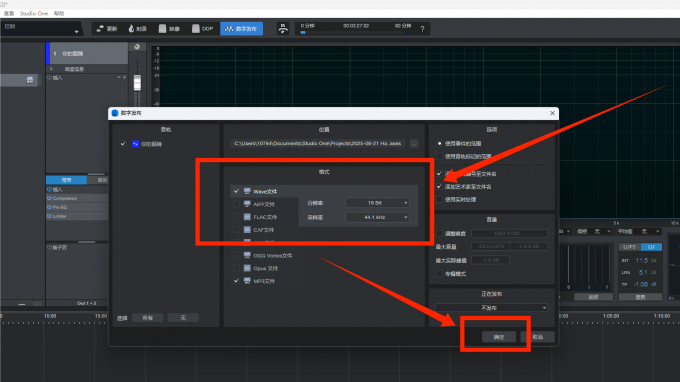Select the use event range radio button
This screenshot has height=382, width=680.
click(439, 144)
